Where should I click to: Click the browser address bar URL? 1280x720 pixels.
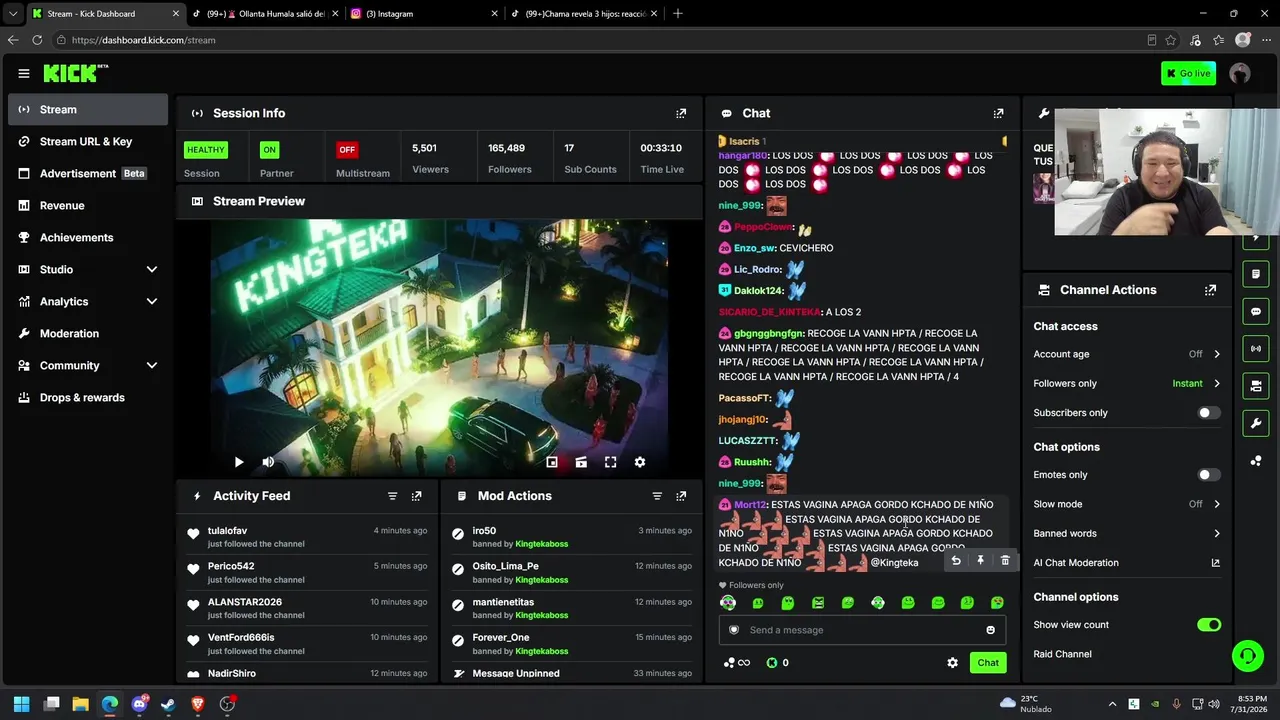144,40
